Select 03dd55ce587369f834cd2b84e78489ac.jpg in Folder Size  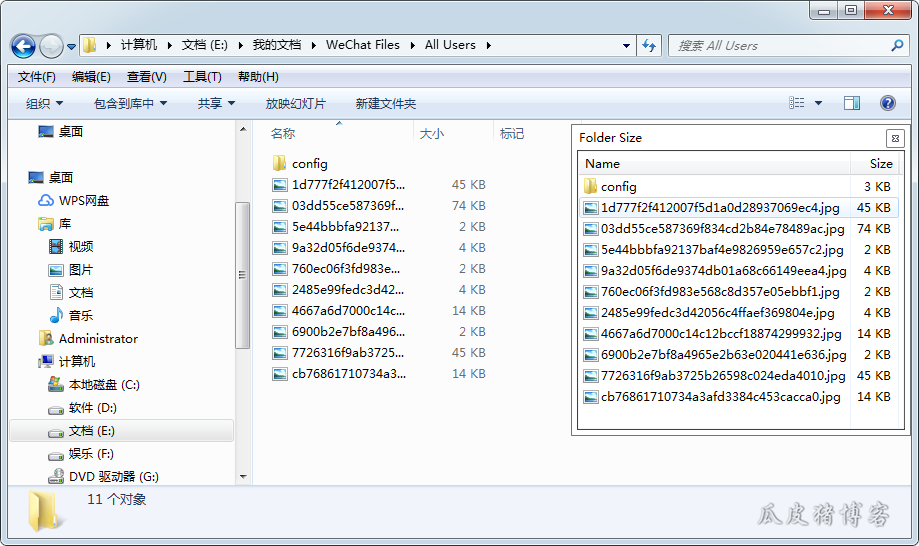(738, 228)
